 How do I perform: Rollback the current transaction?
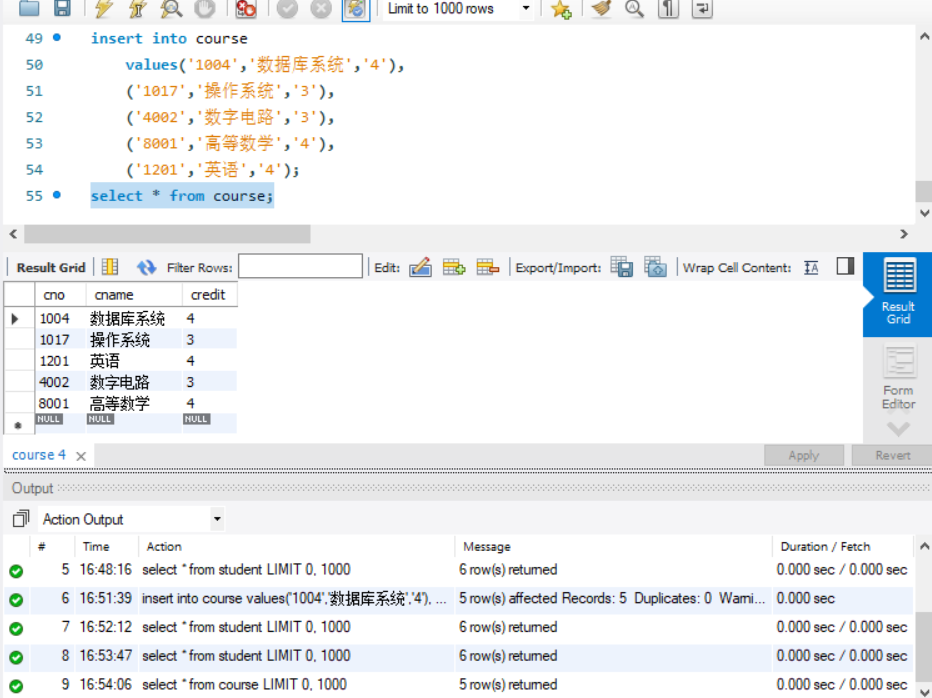321,8
